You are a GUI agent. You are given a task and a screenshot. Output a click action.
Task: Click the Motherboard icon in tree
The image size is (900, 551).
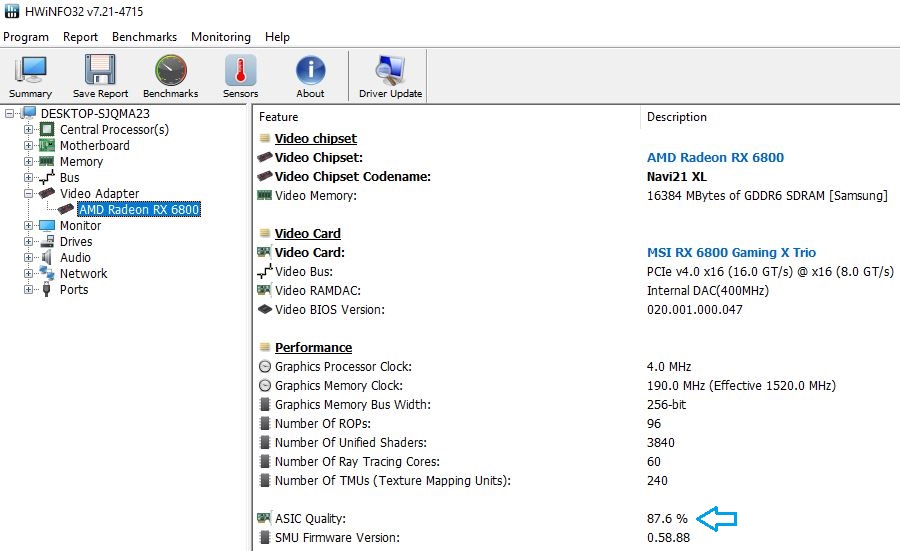point(47,145)
